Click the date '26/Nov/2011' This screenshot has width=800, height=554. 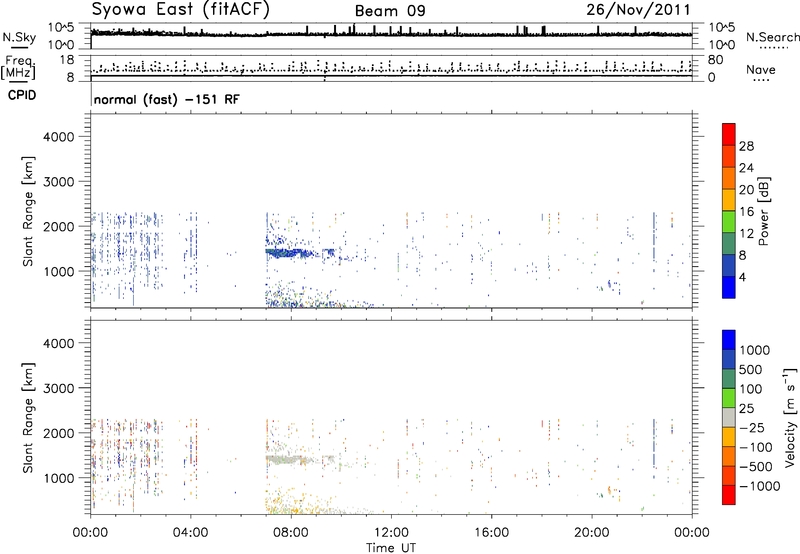pyautogui.click(x=638, y=9)
